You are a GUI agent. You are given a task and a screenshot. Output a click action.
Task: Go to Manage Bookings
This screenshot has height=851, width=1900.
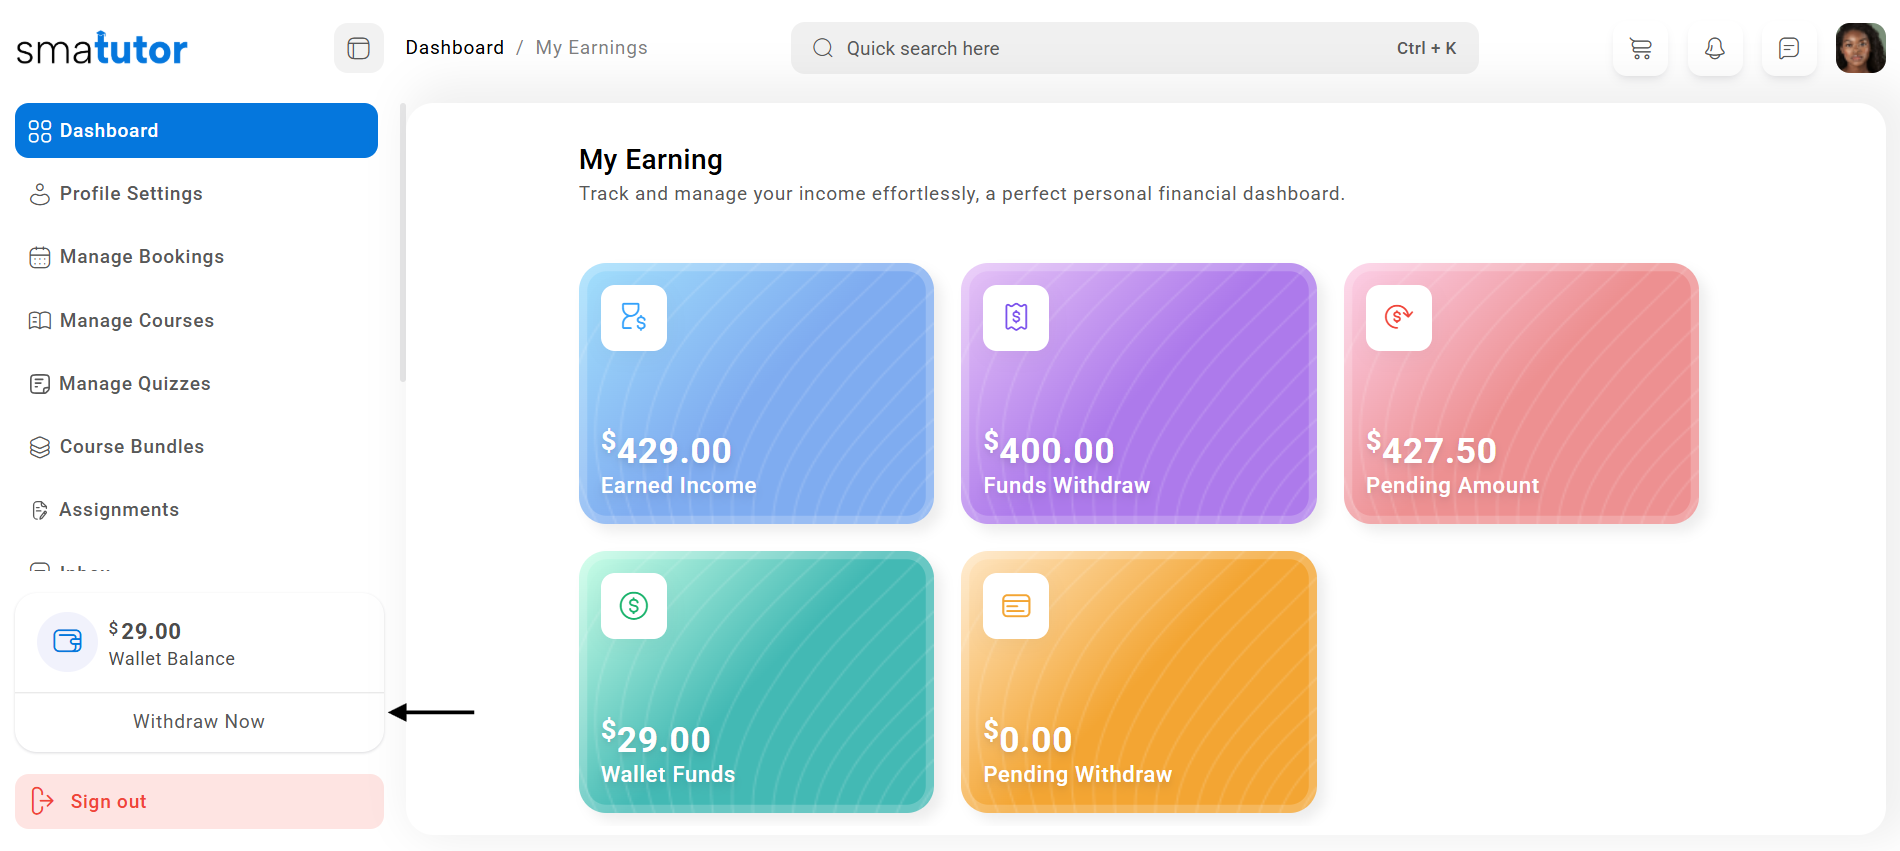tap(141, 257)
